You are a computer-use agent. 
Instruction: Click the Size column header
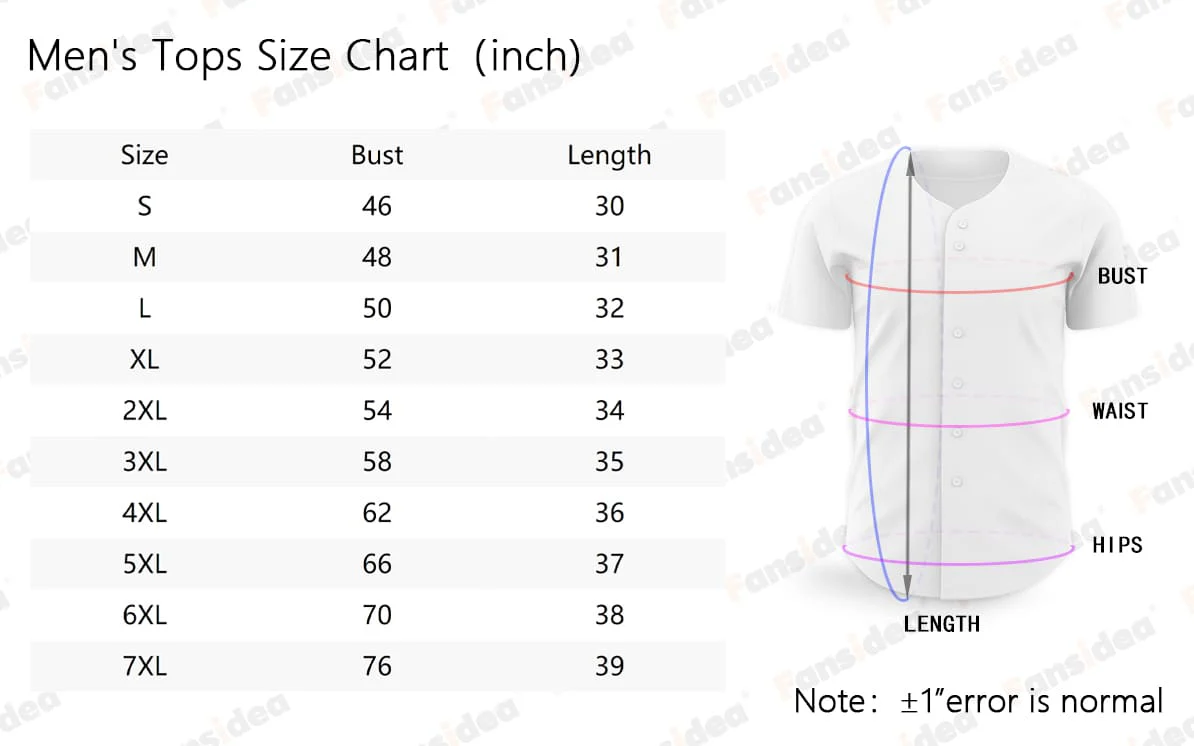144,155
